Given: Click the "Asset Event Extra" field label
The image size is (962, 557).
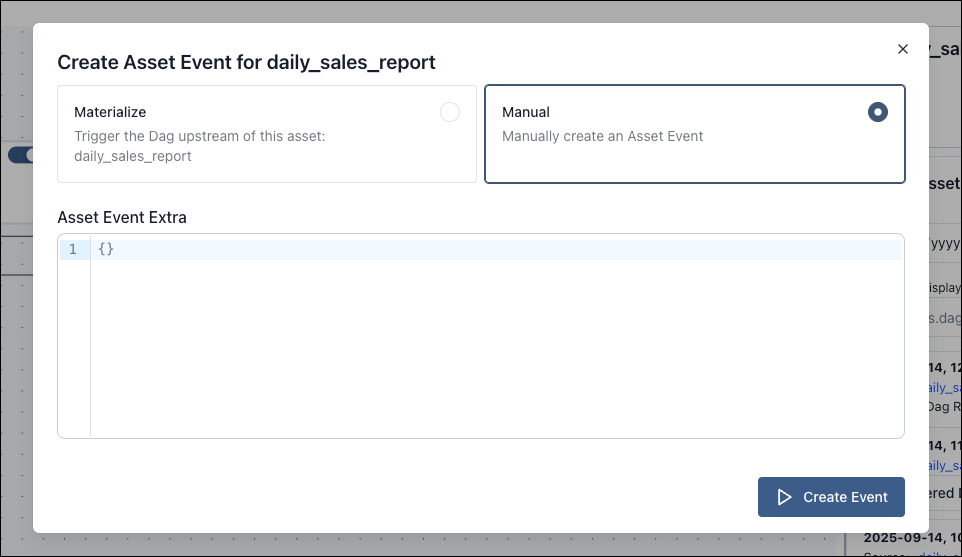Looking at the screenshot, I should coord(122,217).
